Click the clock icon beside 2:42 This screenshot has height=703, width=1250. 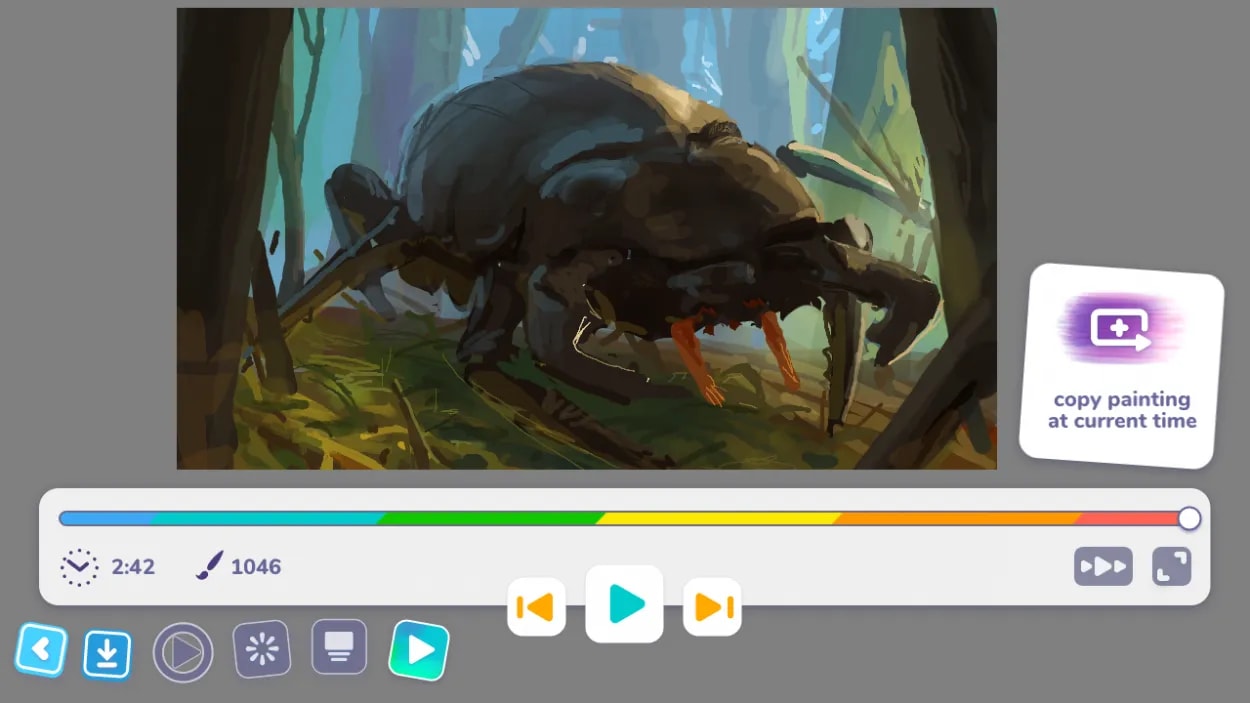point(79,567)
